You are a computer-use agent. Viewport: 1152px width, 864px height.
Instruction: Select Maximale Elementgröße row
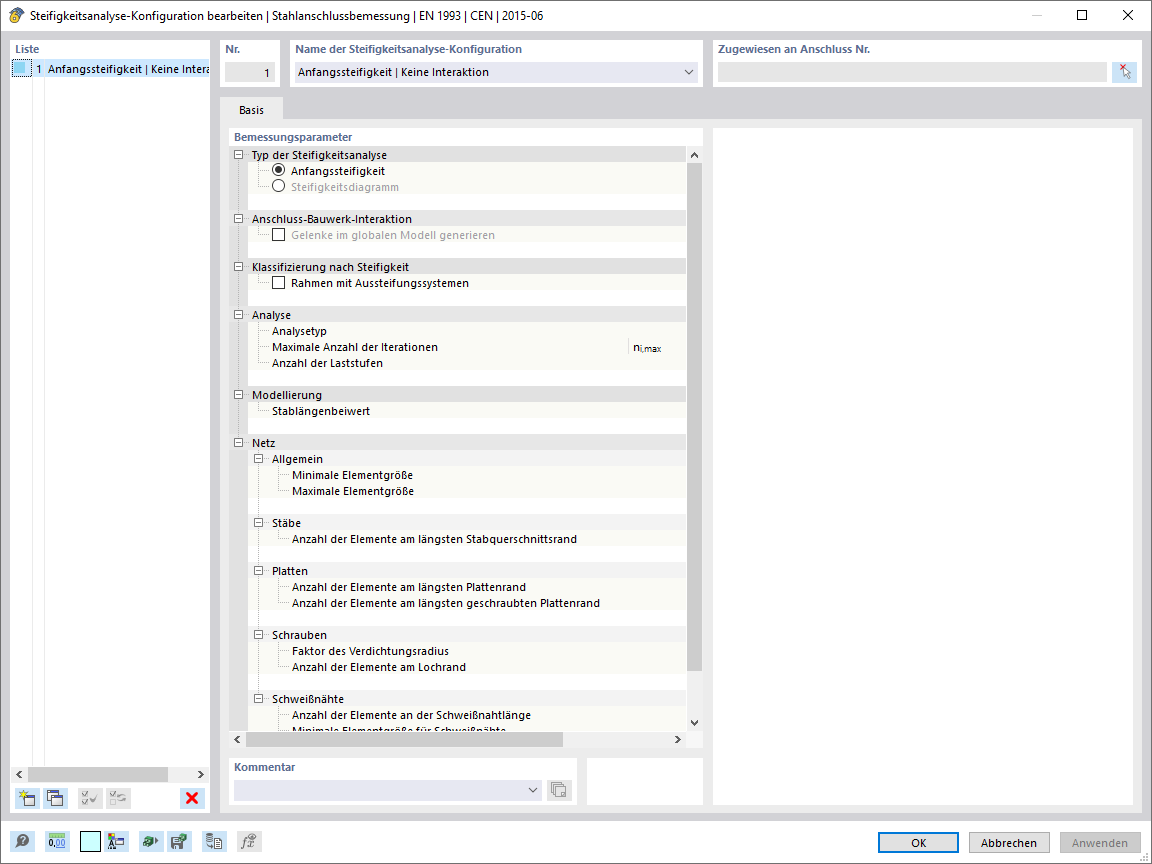[467, 491]
